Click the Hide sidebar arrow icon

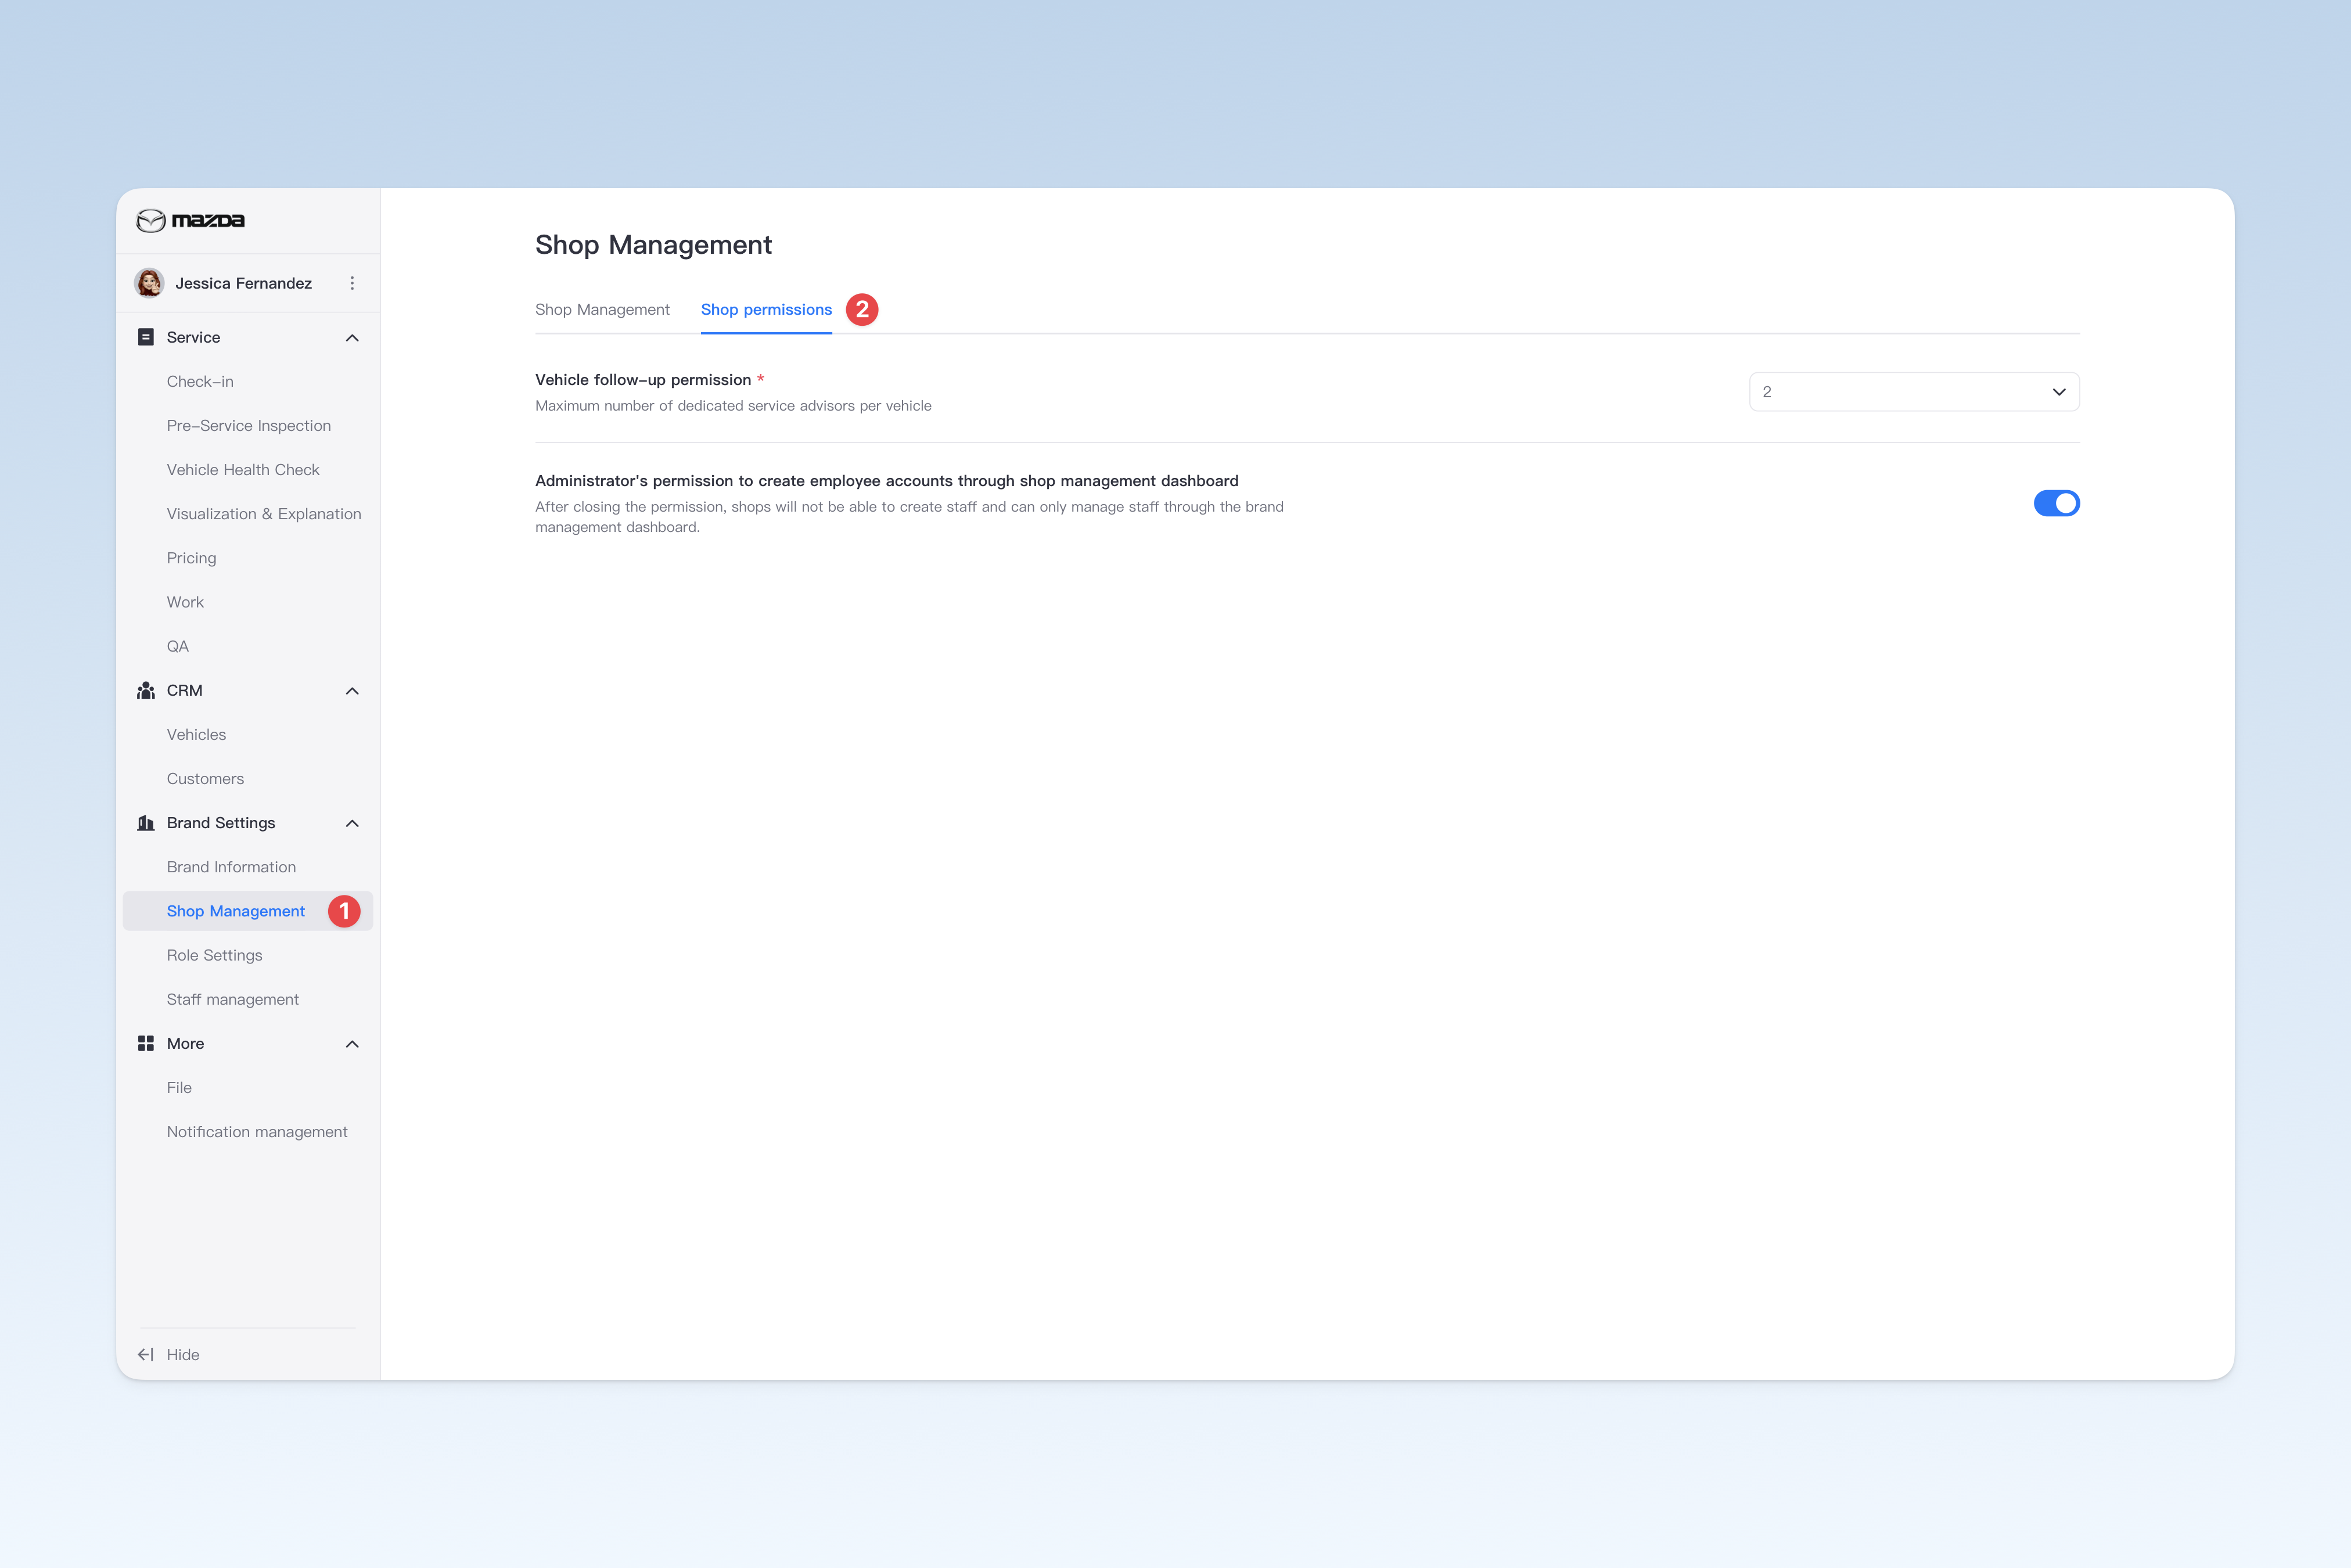[x=146, y=1354]
